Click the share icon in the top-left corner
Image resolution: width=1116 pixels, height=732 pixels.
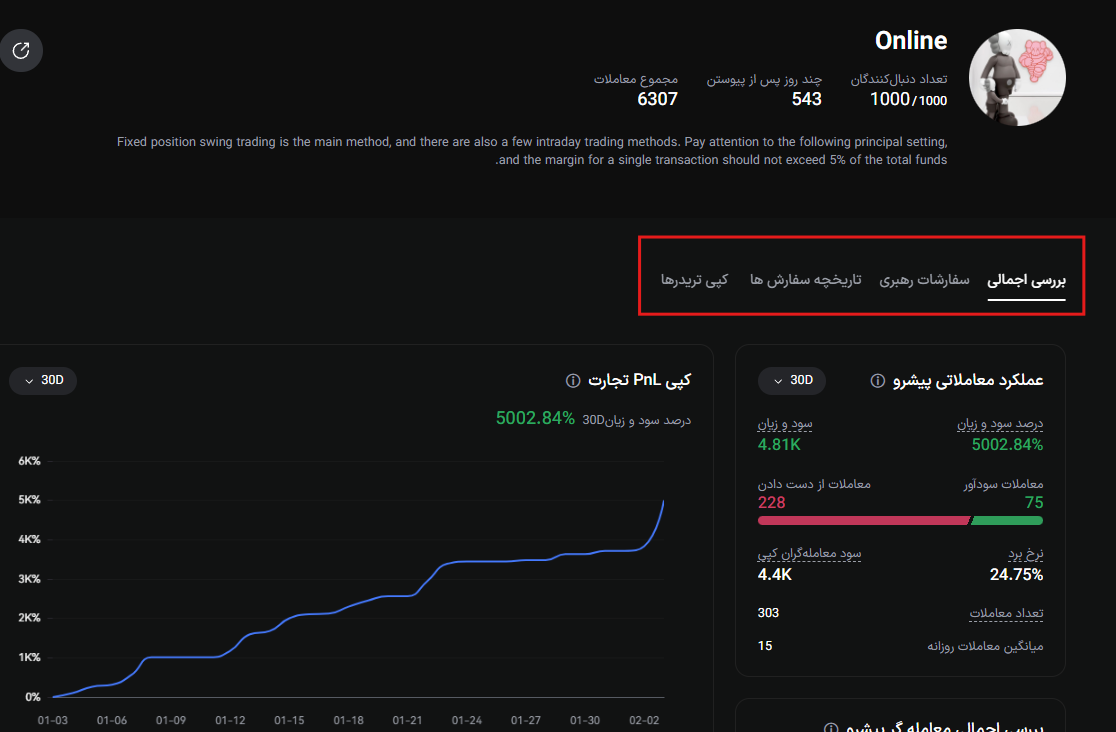pyautogui.click(x=21, y=50)
